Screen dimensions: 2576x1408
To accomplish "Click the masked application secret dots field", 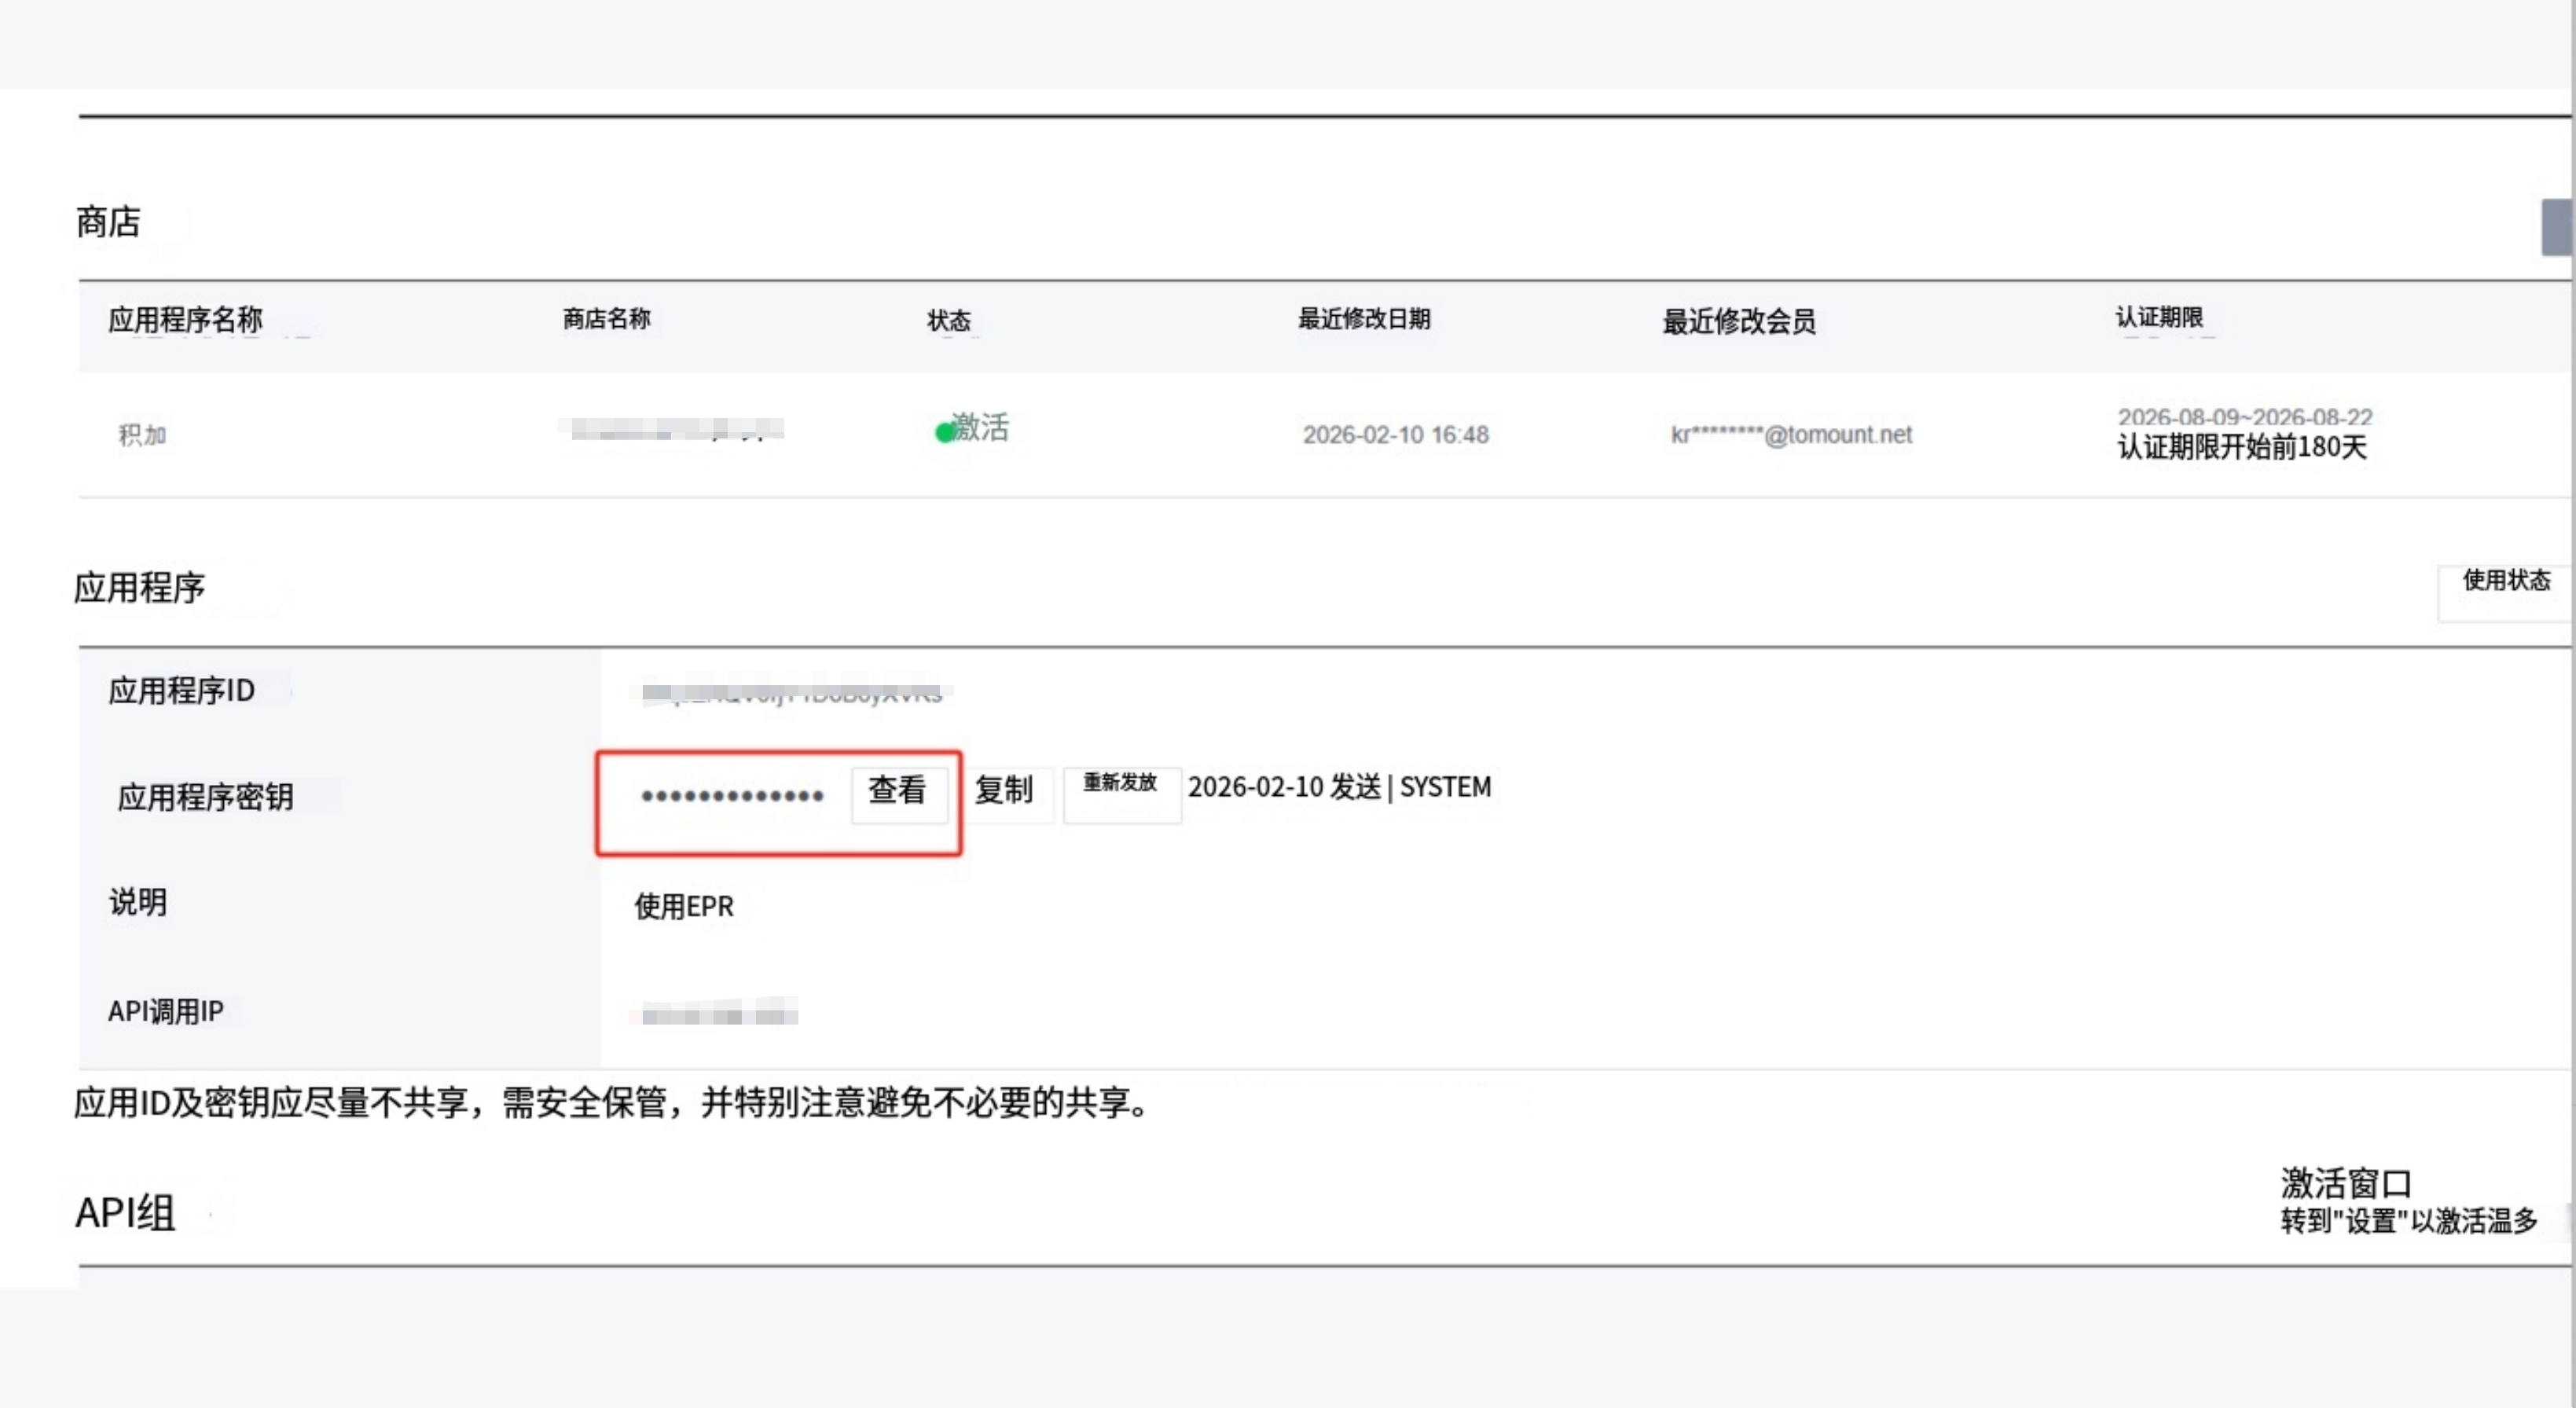I will click(732, 797).
